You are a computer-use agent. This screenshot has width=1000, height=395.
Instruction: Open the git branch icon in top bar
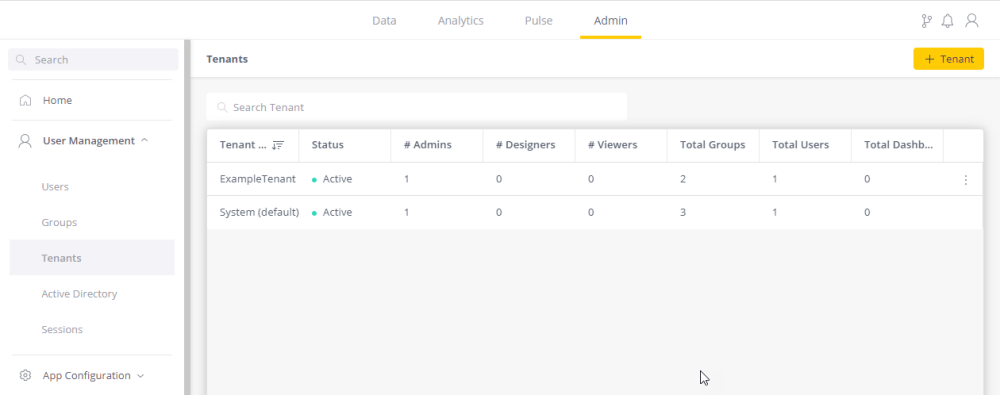pos(927,21)
